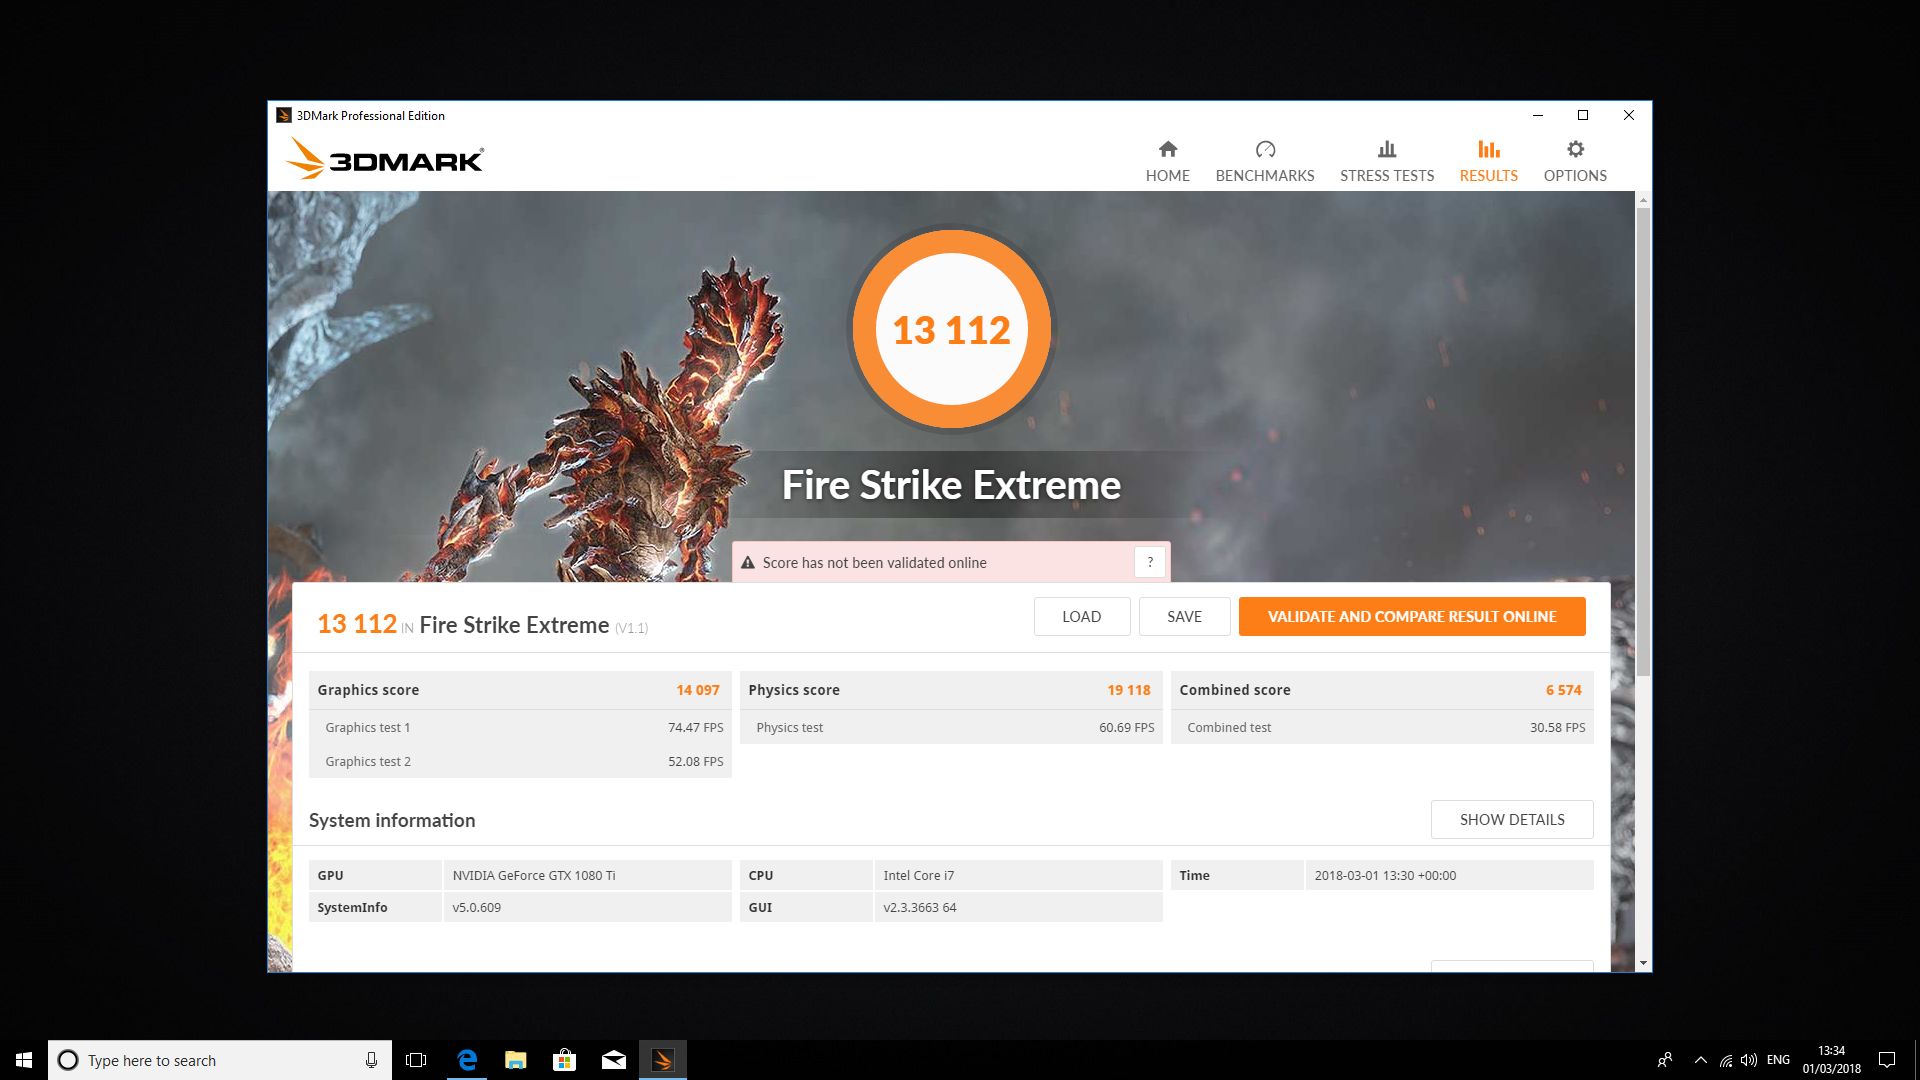
Task: Open Microsoft Edge from taskbar
Action: click(x=467, y=1060)
